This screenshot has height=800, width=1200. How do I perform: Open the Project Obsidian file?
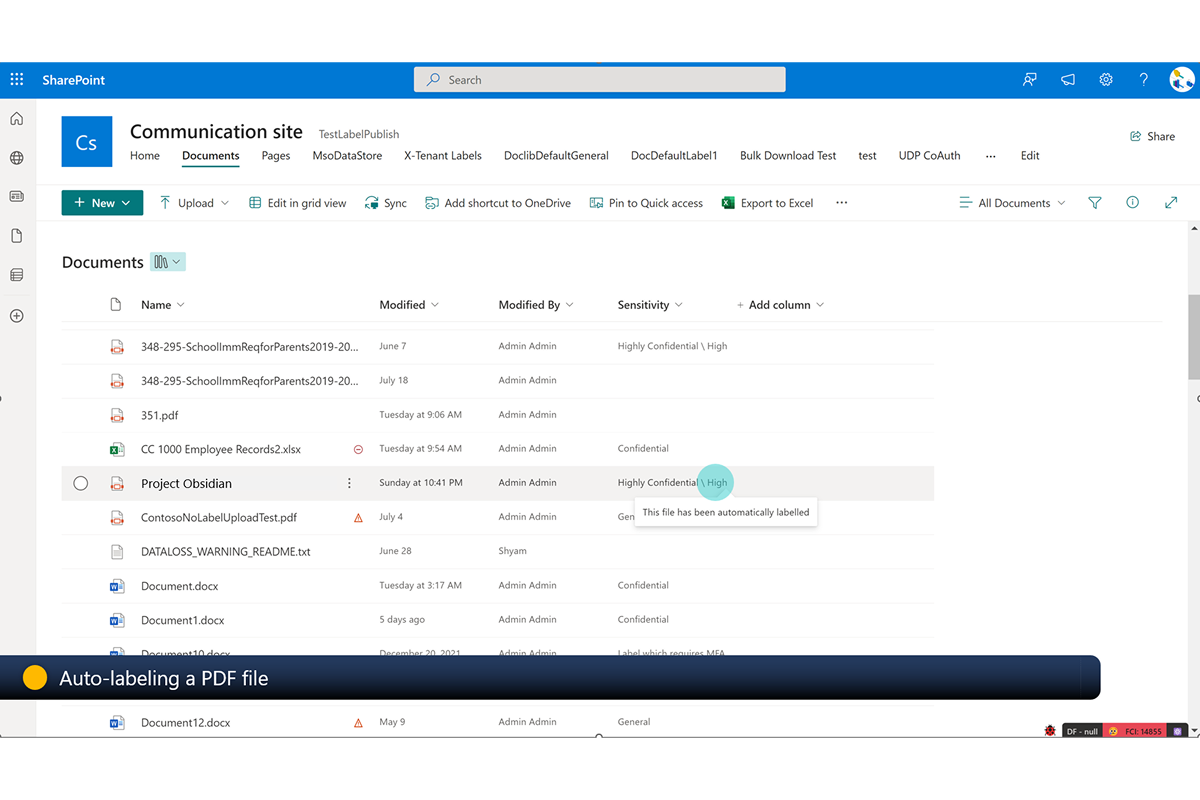coord(186,484)
